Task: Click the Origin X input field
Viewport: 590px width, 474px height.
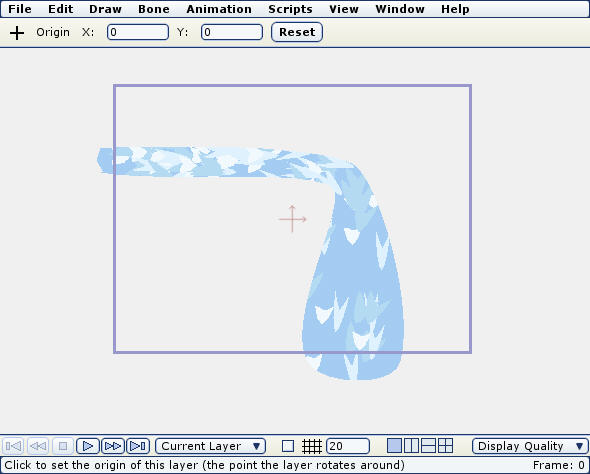Action: click(x=138, y=32)
